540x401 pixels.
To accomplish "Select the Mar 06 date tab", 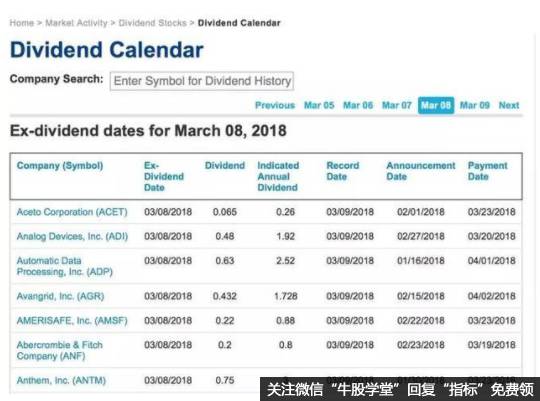I will point(358,105).
